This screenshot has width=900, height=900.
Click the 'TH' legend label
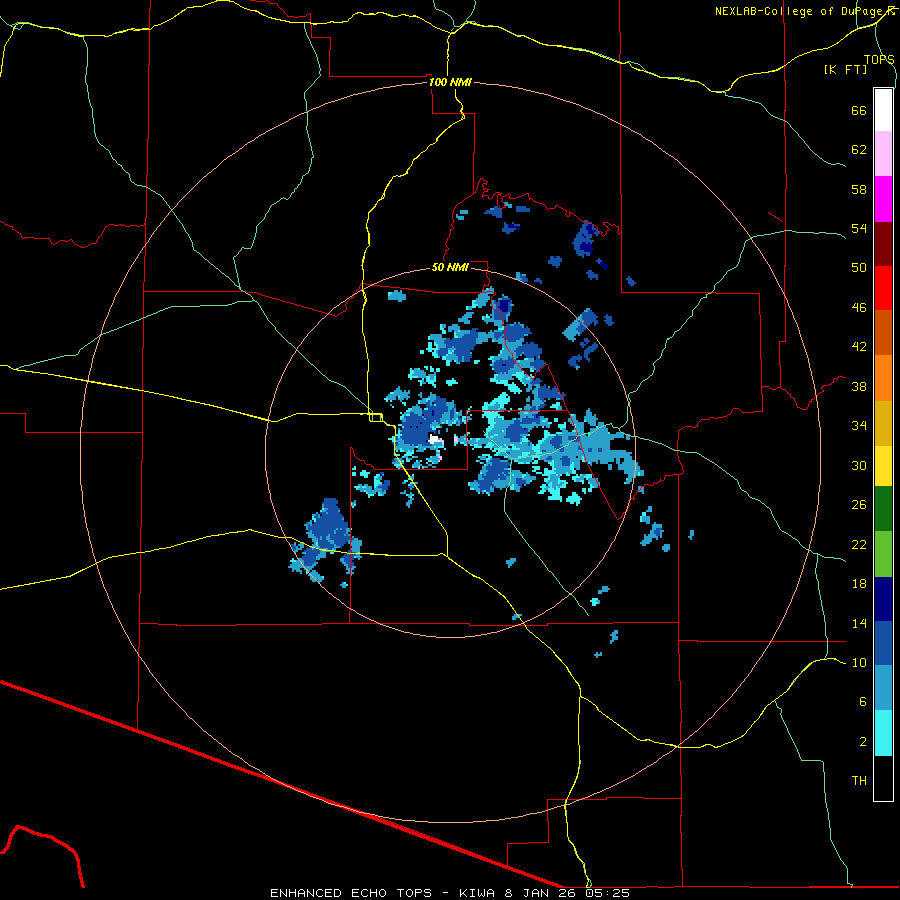pos(859,780)
